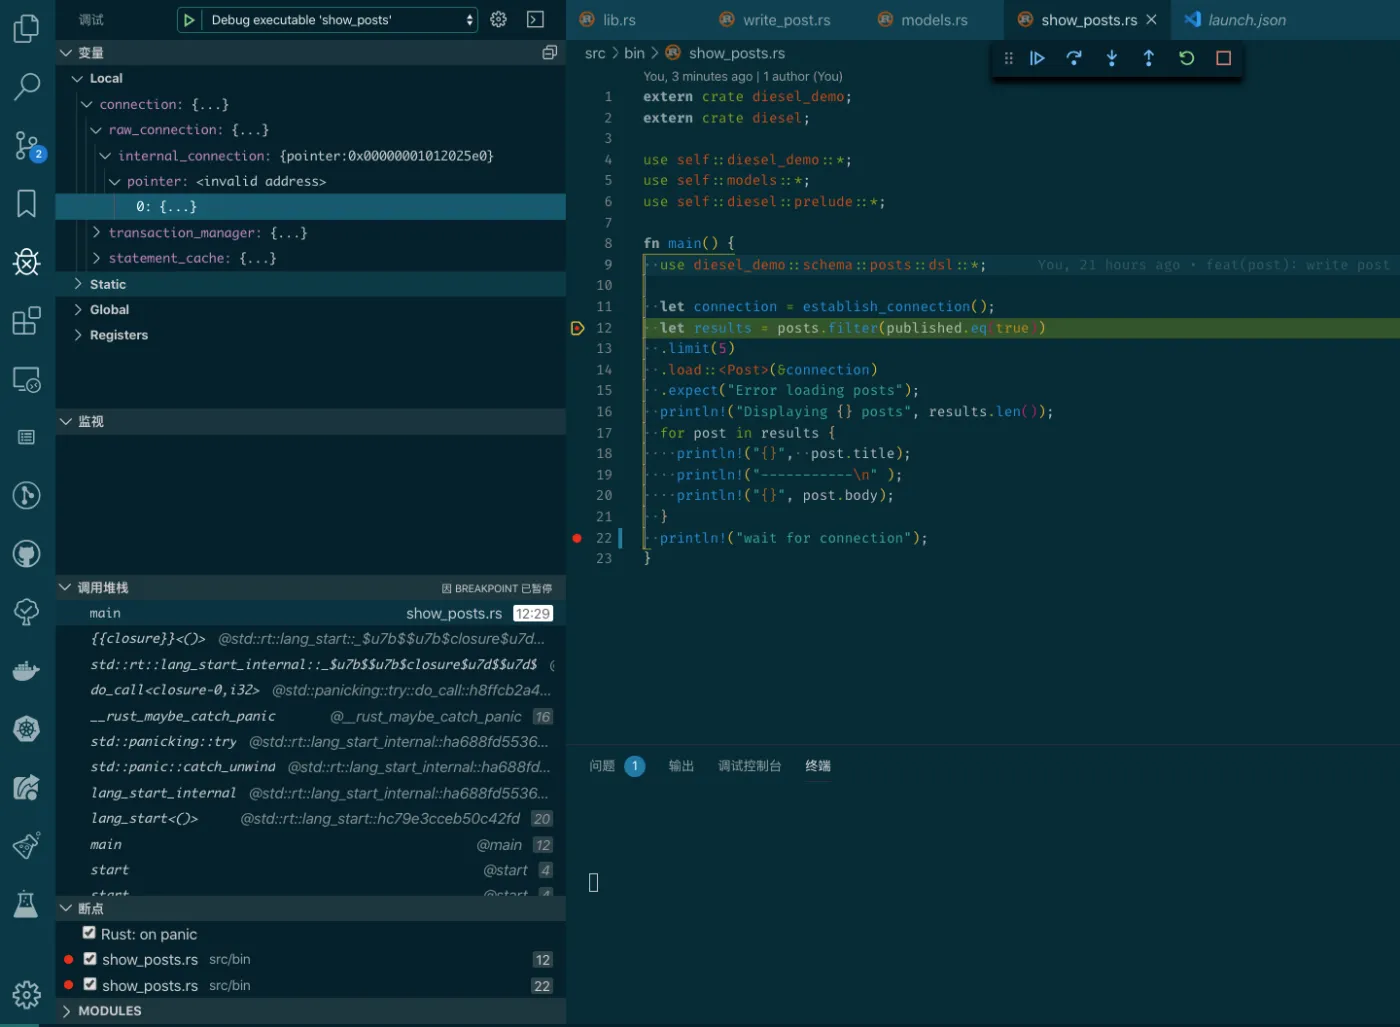Collapse the 调用堆栈 call stack section

66,587
